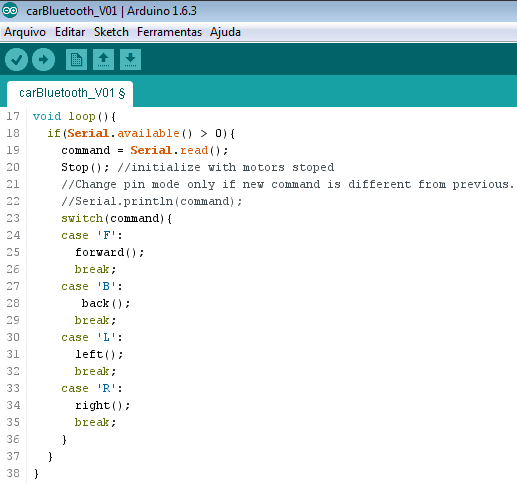The height and width of the screenshot is (483, 517).
Task: Create a new sketch with New icon
Action: (x=76, y=60)
